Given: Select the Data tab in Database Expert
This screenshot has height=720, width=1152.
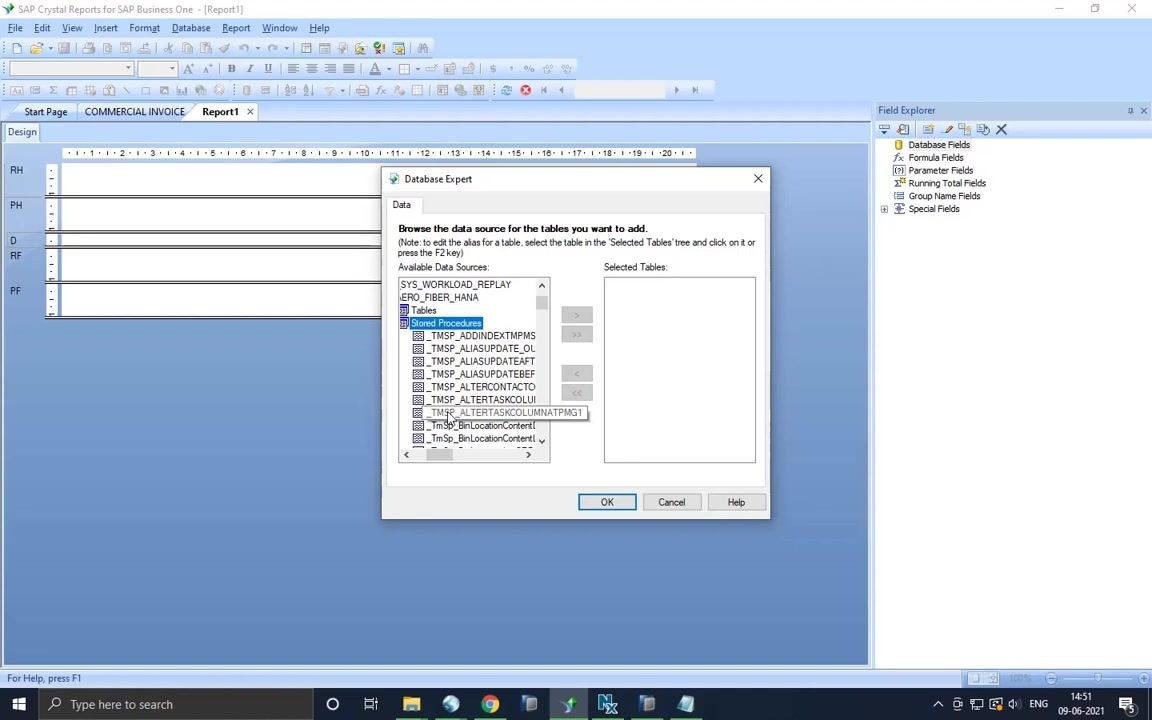Looking at the screenshot, I should [x=402, y=205].
